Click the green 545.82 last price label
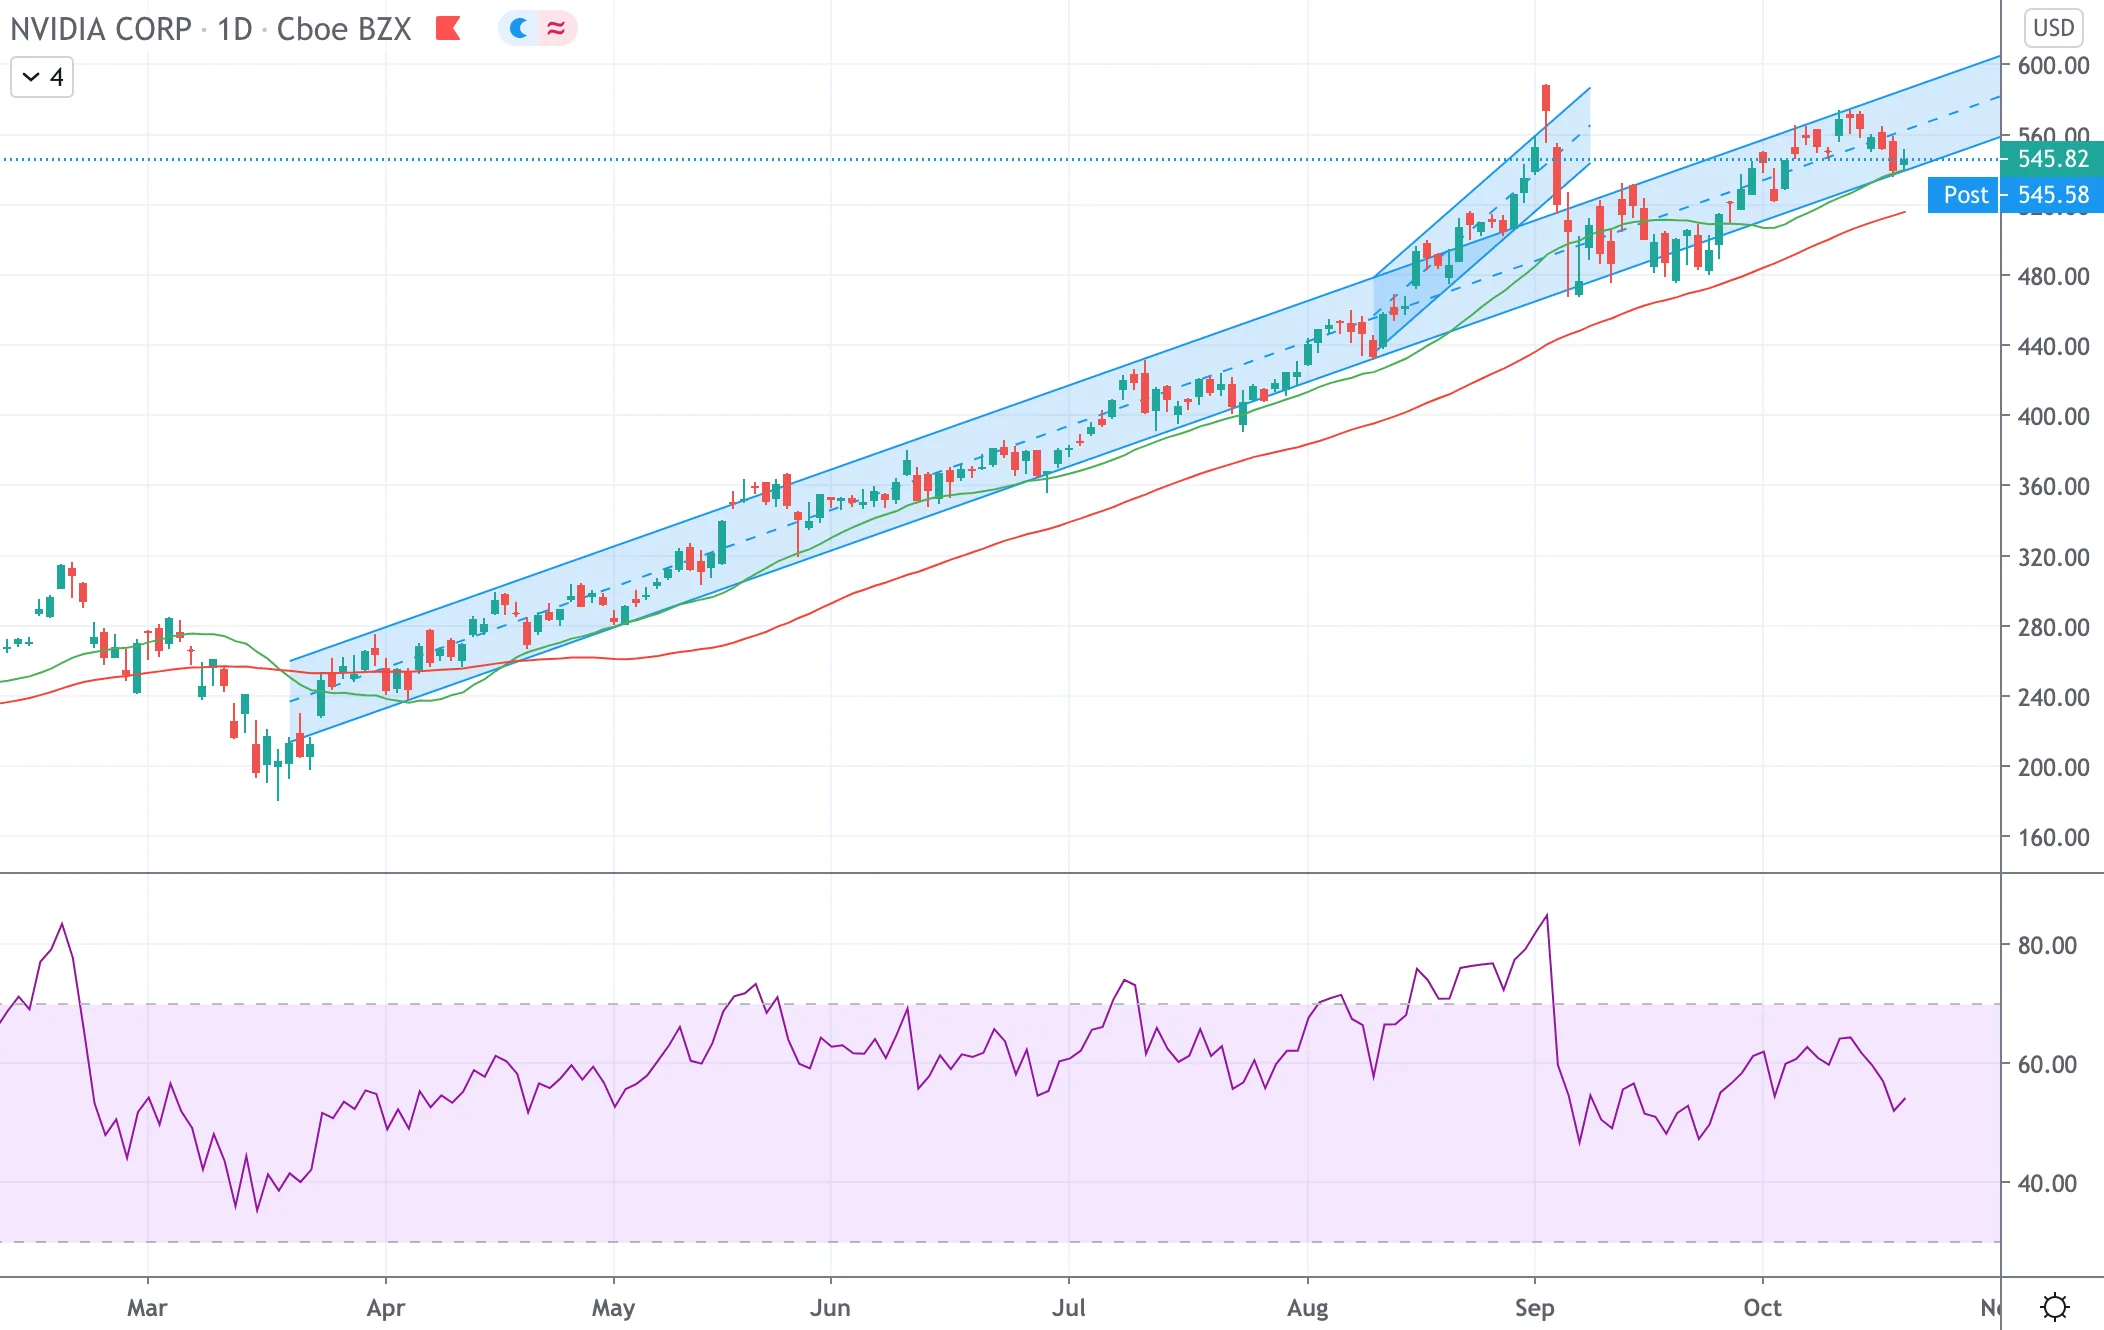 click(2052, 158)
